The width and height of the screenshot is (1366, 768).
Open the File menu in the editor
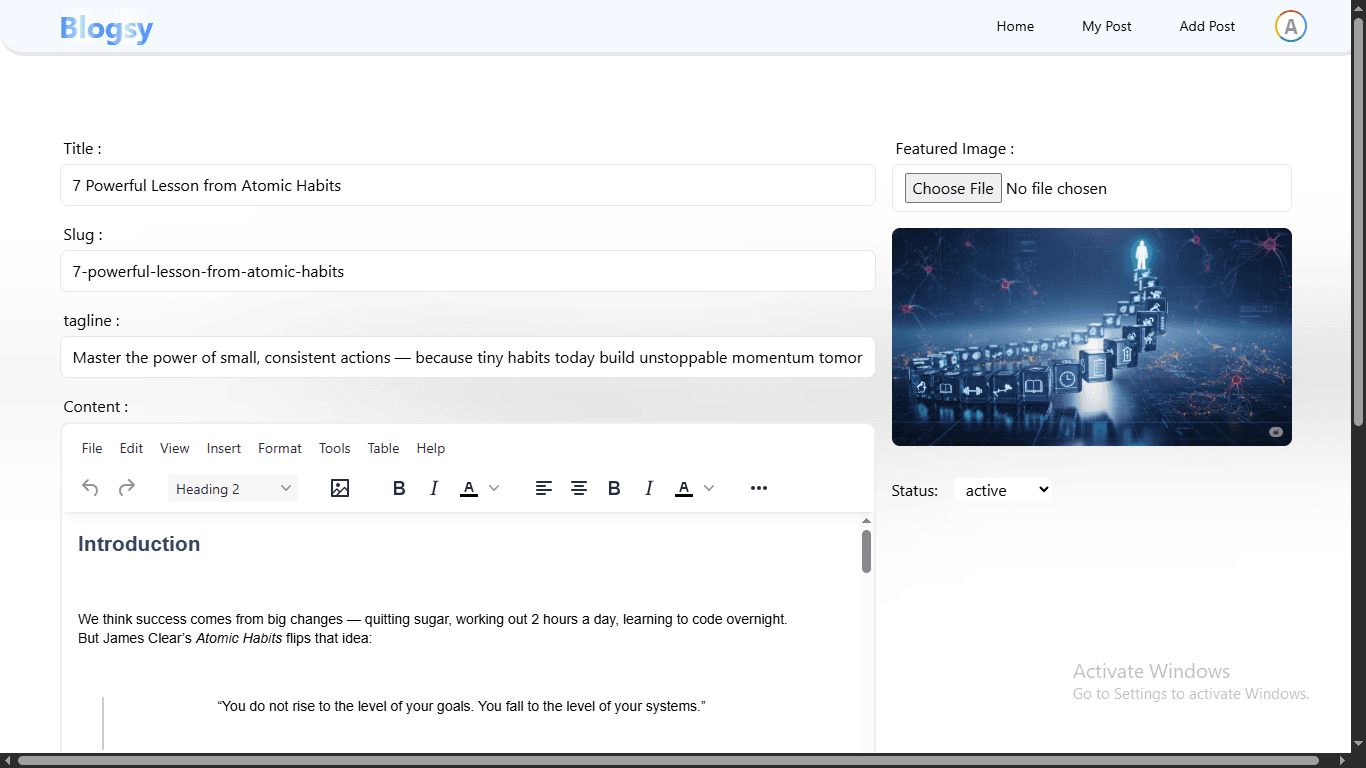pyautogui.click(x=91, y=448)
